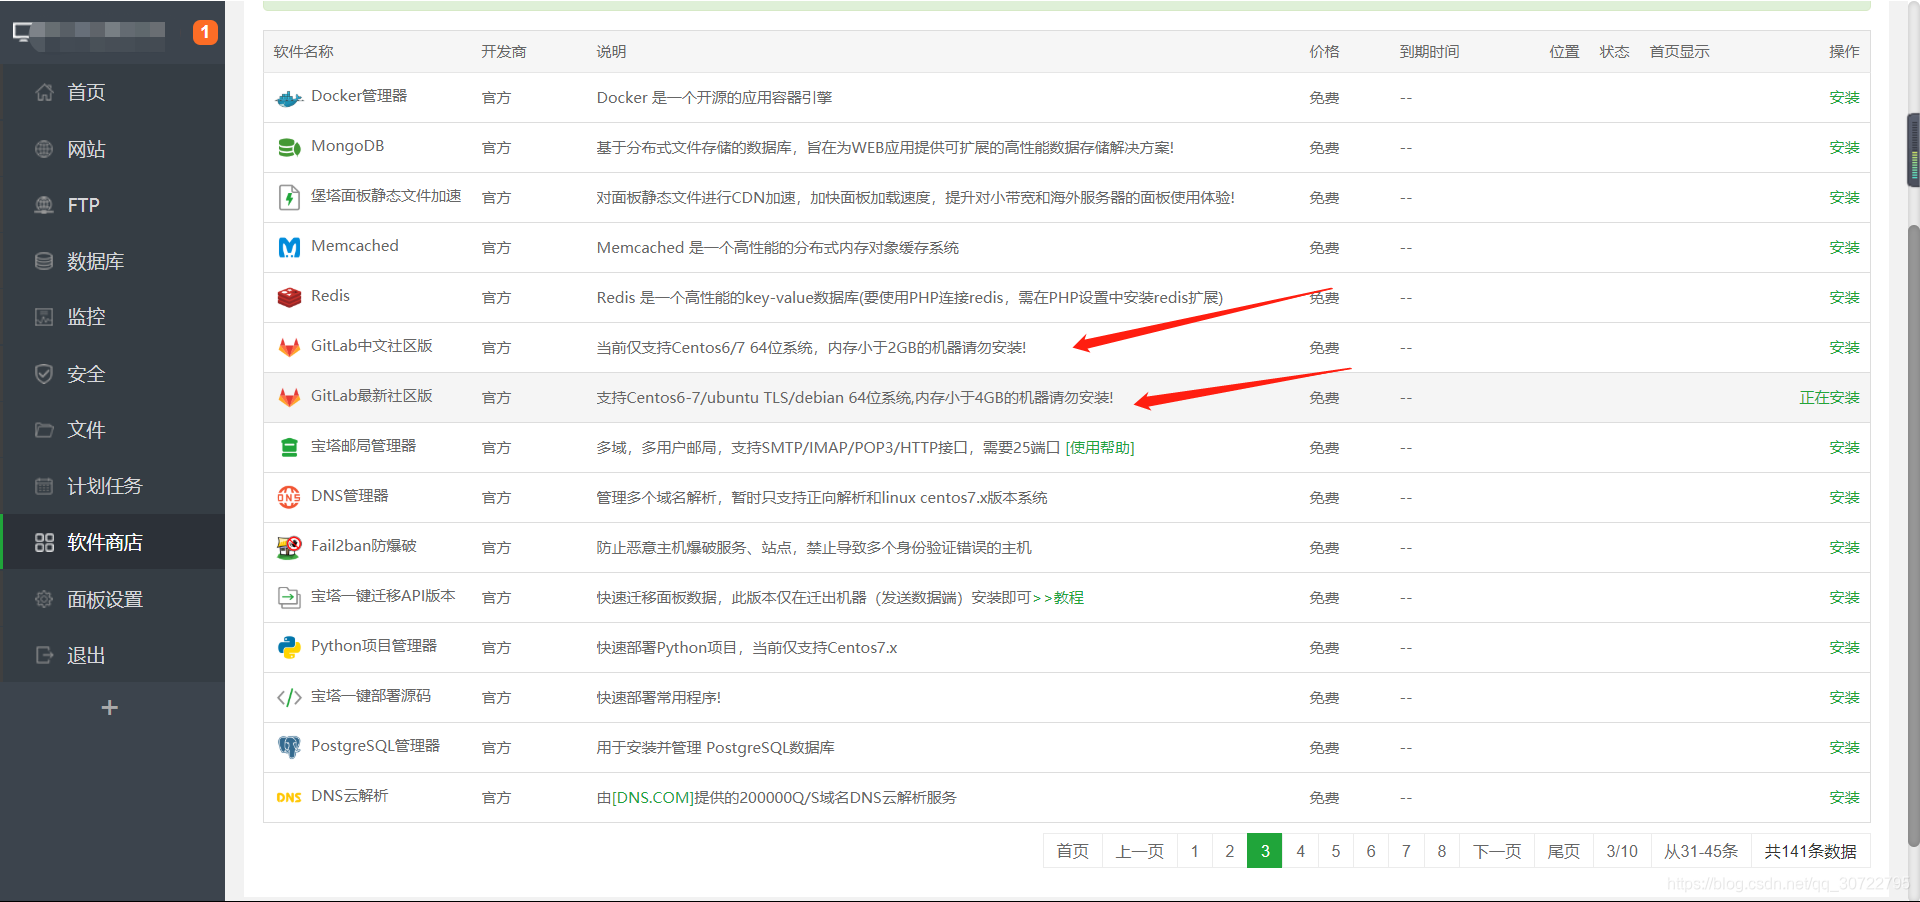Open the >>教程 link in migration row
The image size is (1920, 902).
coord(1058,598)
